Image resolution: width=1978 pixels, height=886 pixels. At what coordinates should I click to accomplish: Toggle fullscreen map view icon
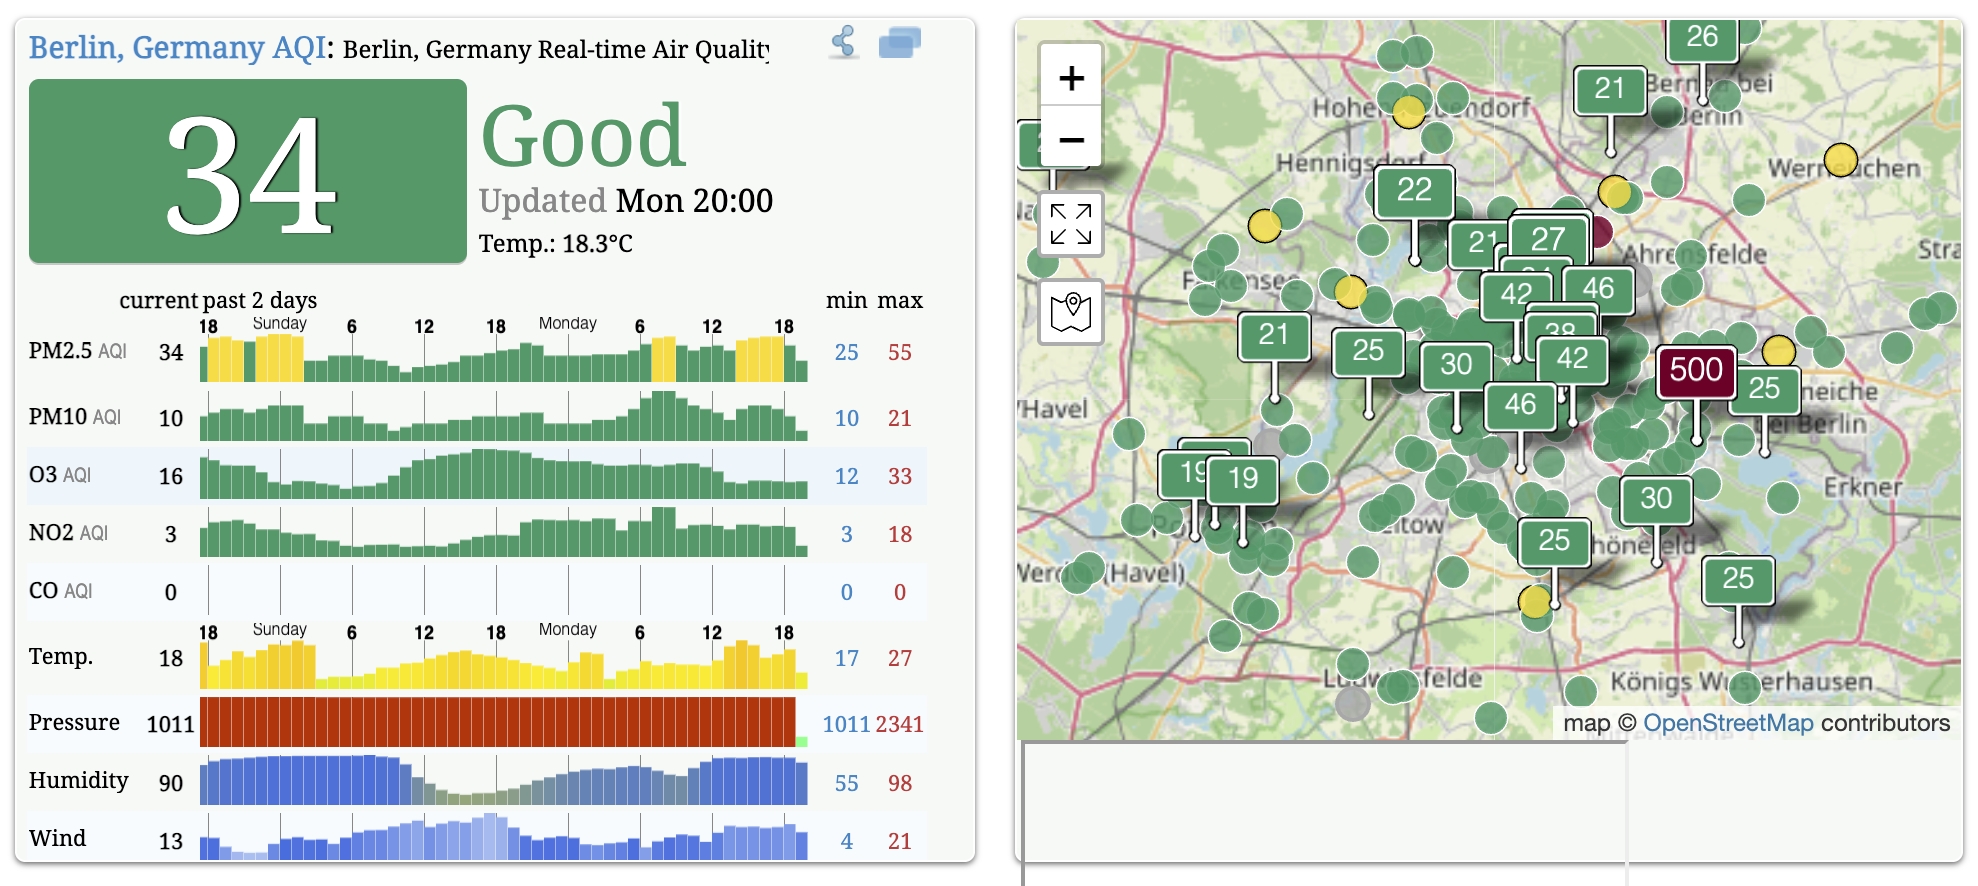[x=1071, y=224]
